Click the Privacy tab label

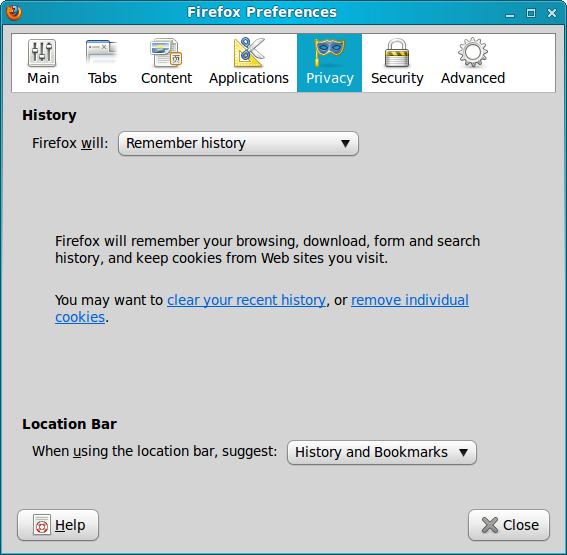[x=330, y=78]
